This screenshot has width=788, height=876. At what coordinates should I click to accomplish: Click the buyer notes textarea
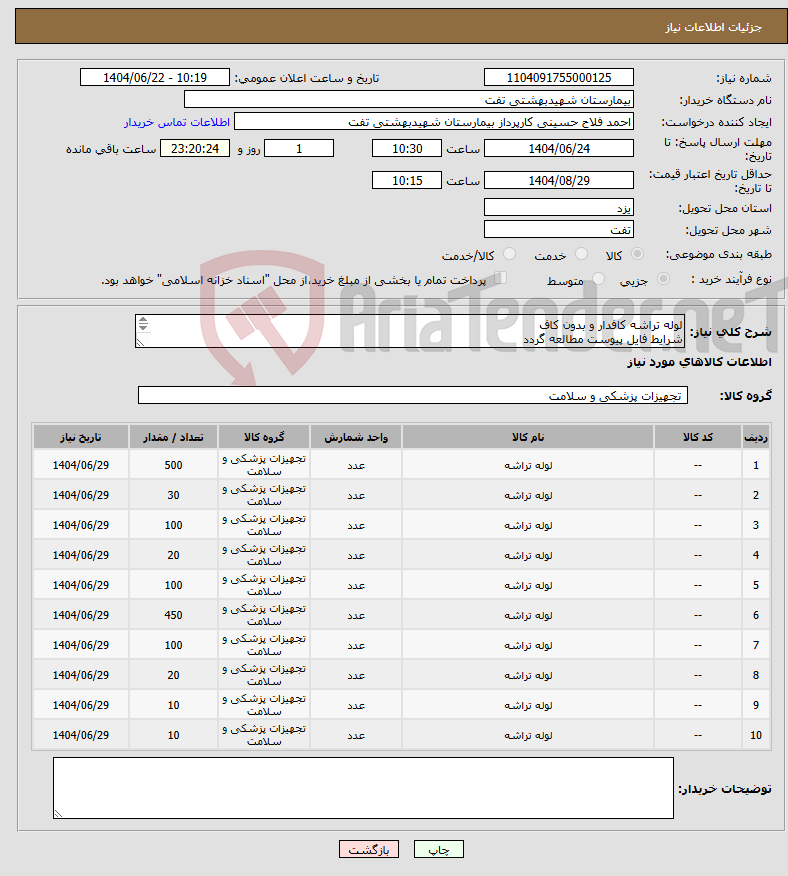tap(363, 788)
